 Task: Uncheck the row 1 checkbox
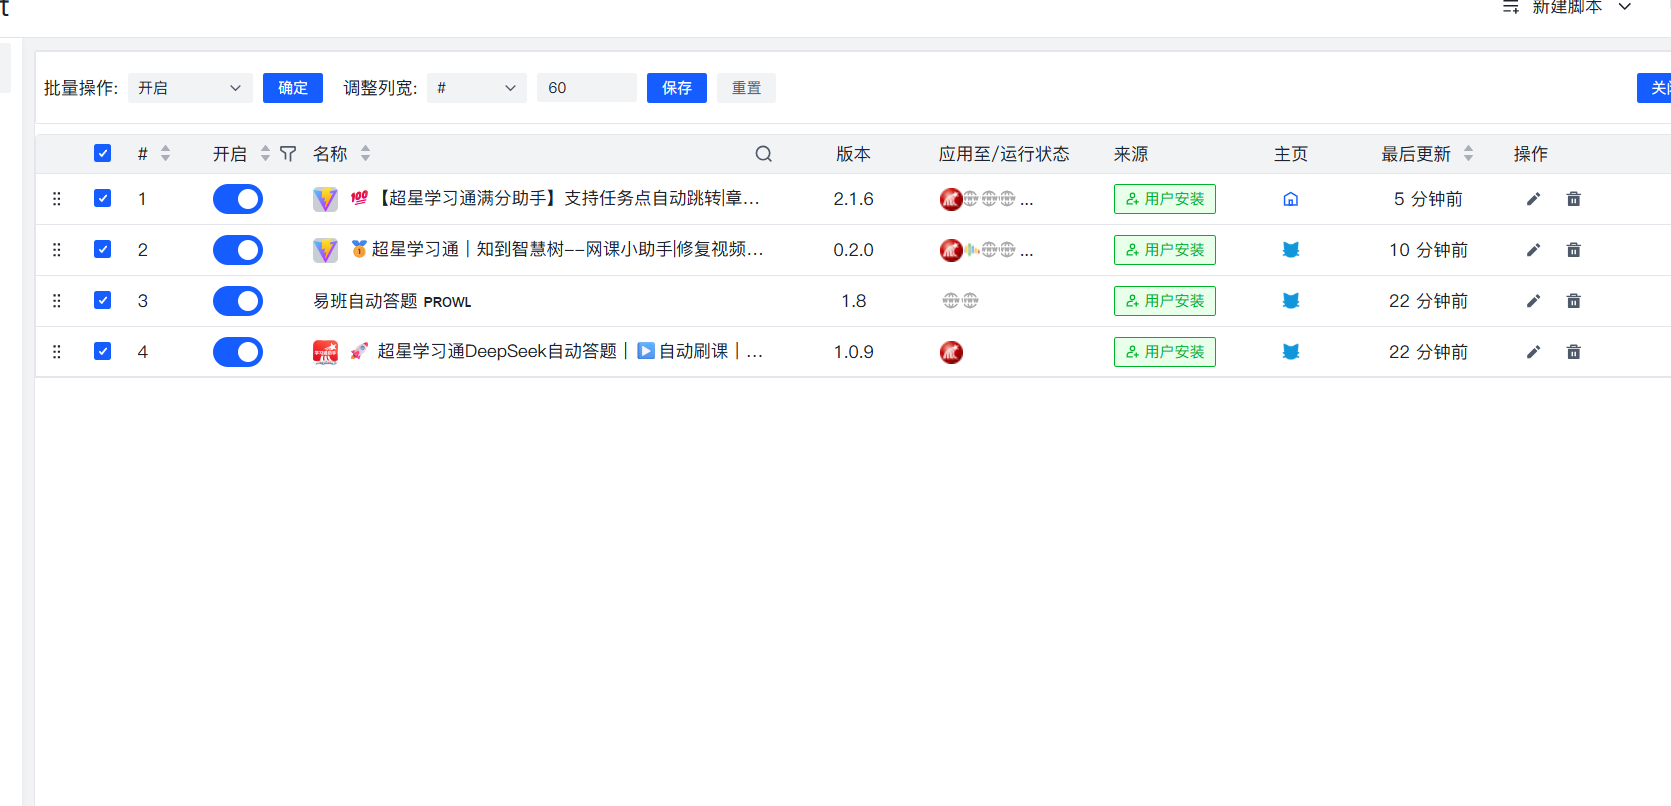[102, 198]
